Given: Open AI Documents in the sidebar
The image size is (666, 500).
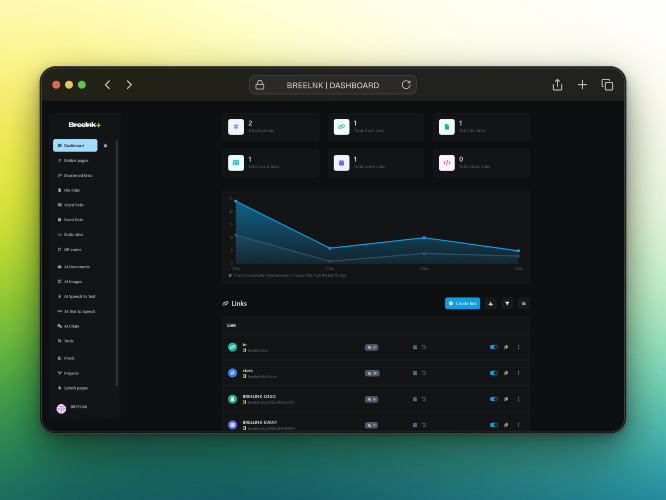Looking at the screenshot, I should click(x=74, y=267).
